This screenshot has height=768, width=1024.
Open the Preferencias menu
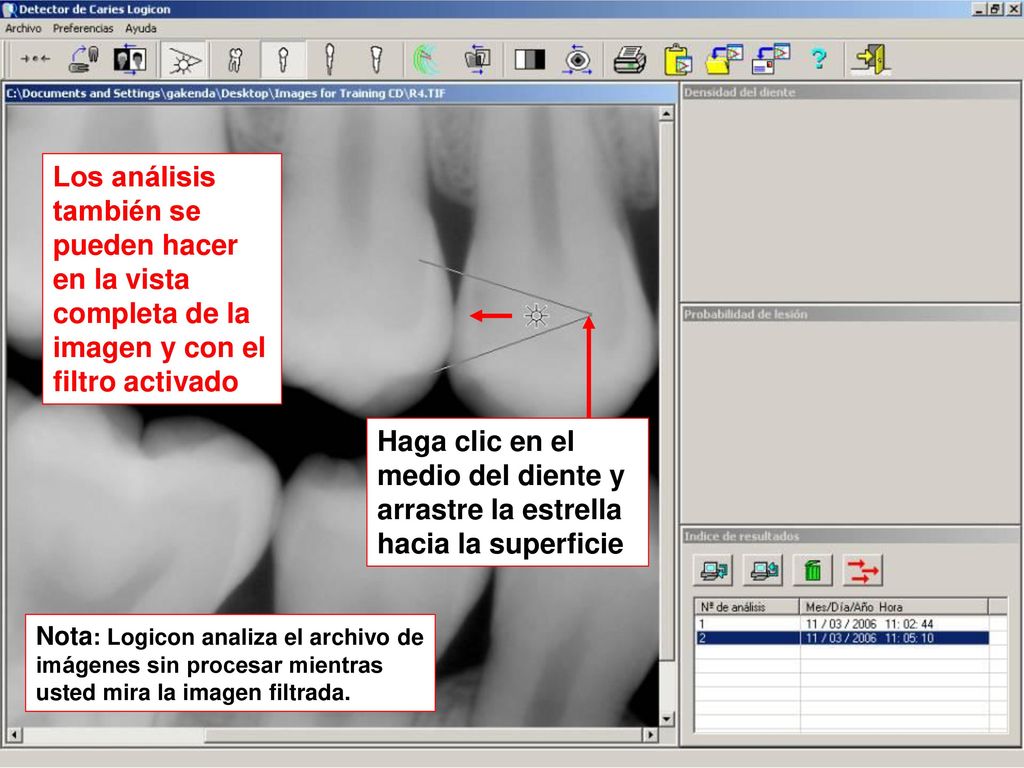click(x=83, y=29)
